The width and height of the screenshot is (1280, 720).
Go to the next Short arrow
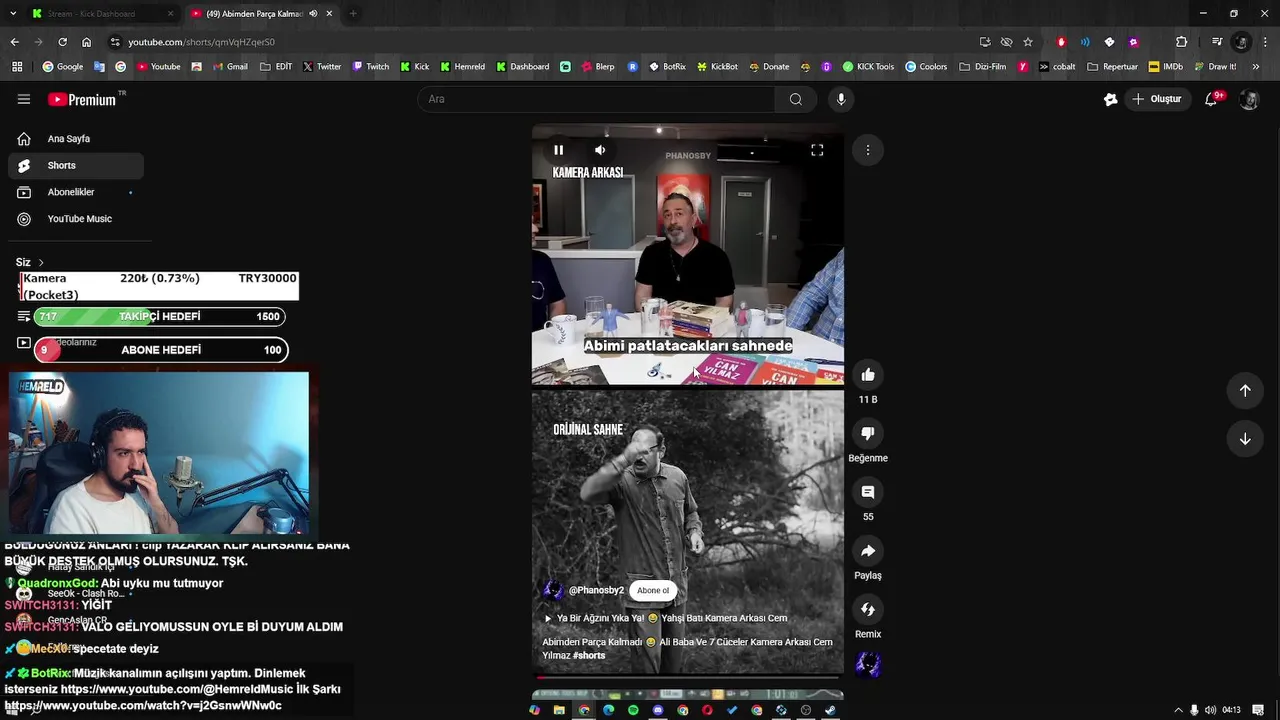click(1245, 439)
